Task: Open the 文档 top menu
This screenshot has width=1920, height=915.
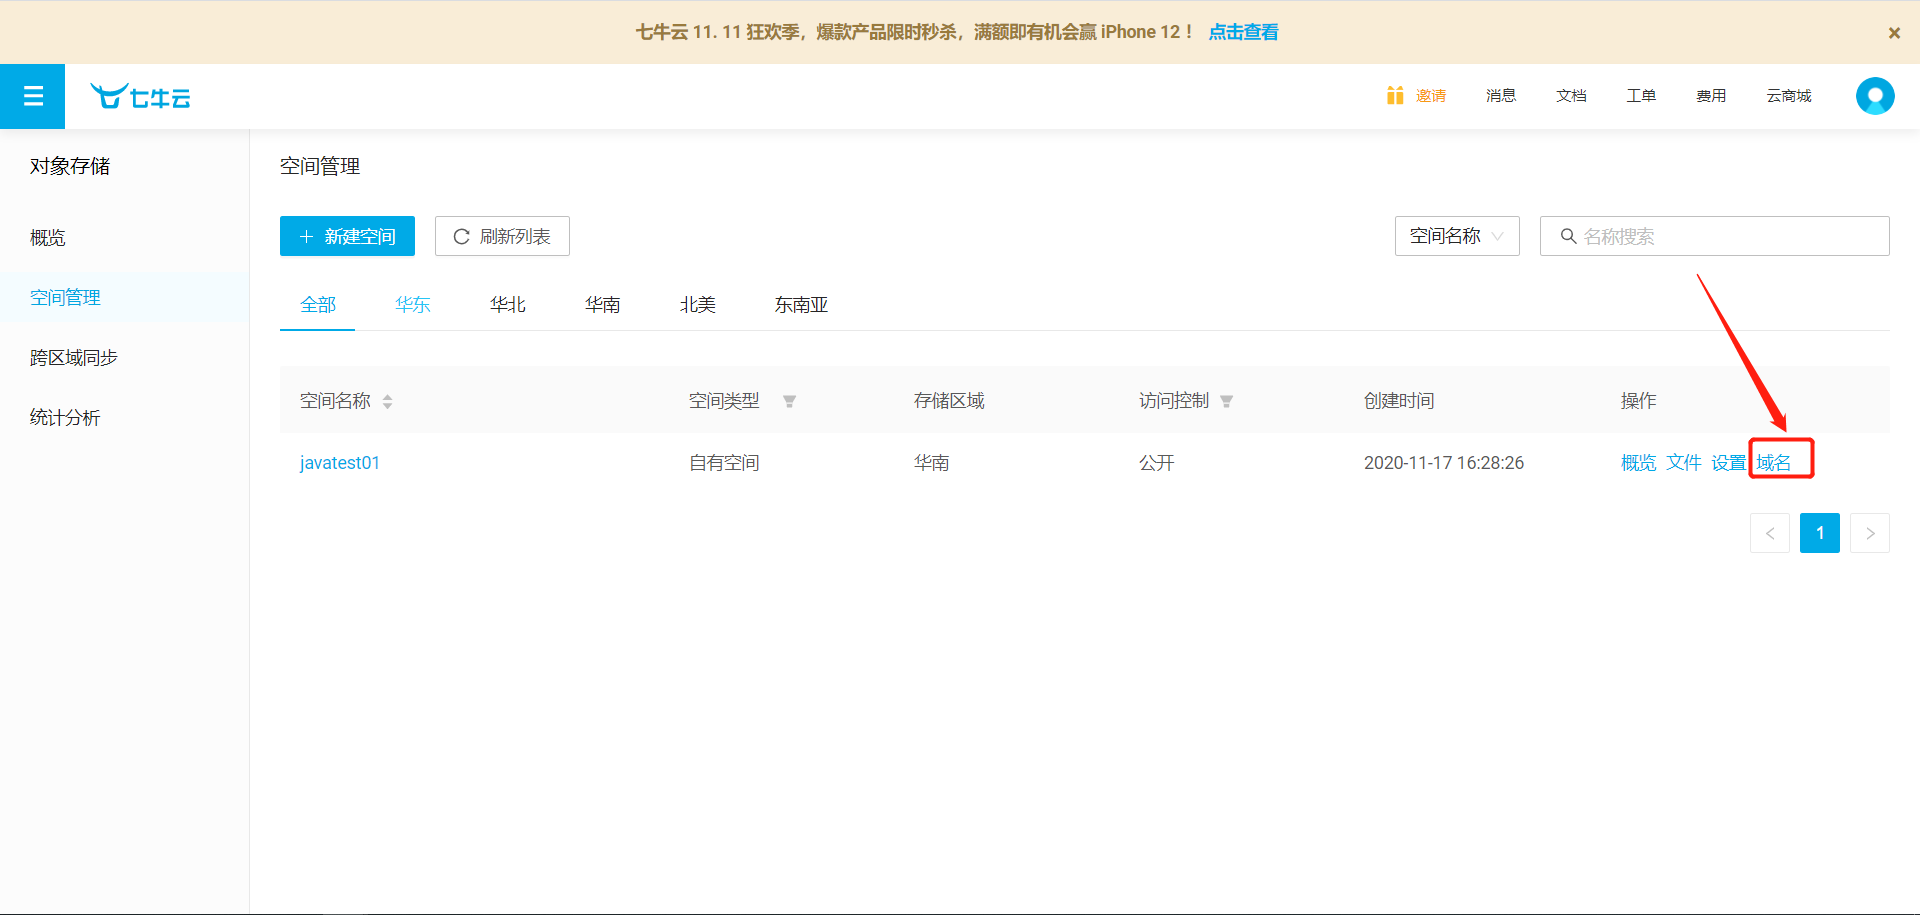Action: click(x=1571, y=95)
